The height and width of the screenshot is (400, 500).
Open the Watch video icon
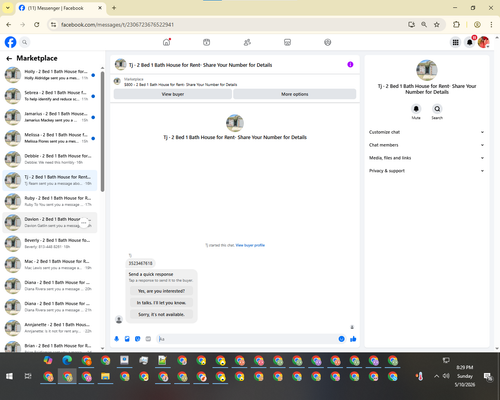click(x=207, y=42)
